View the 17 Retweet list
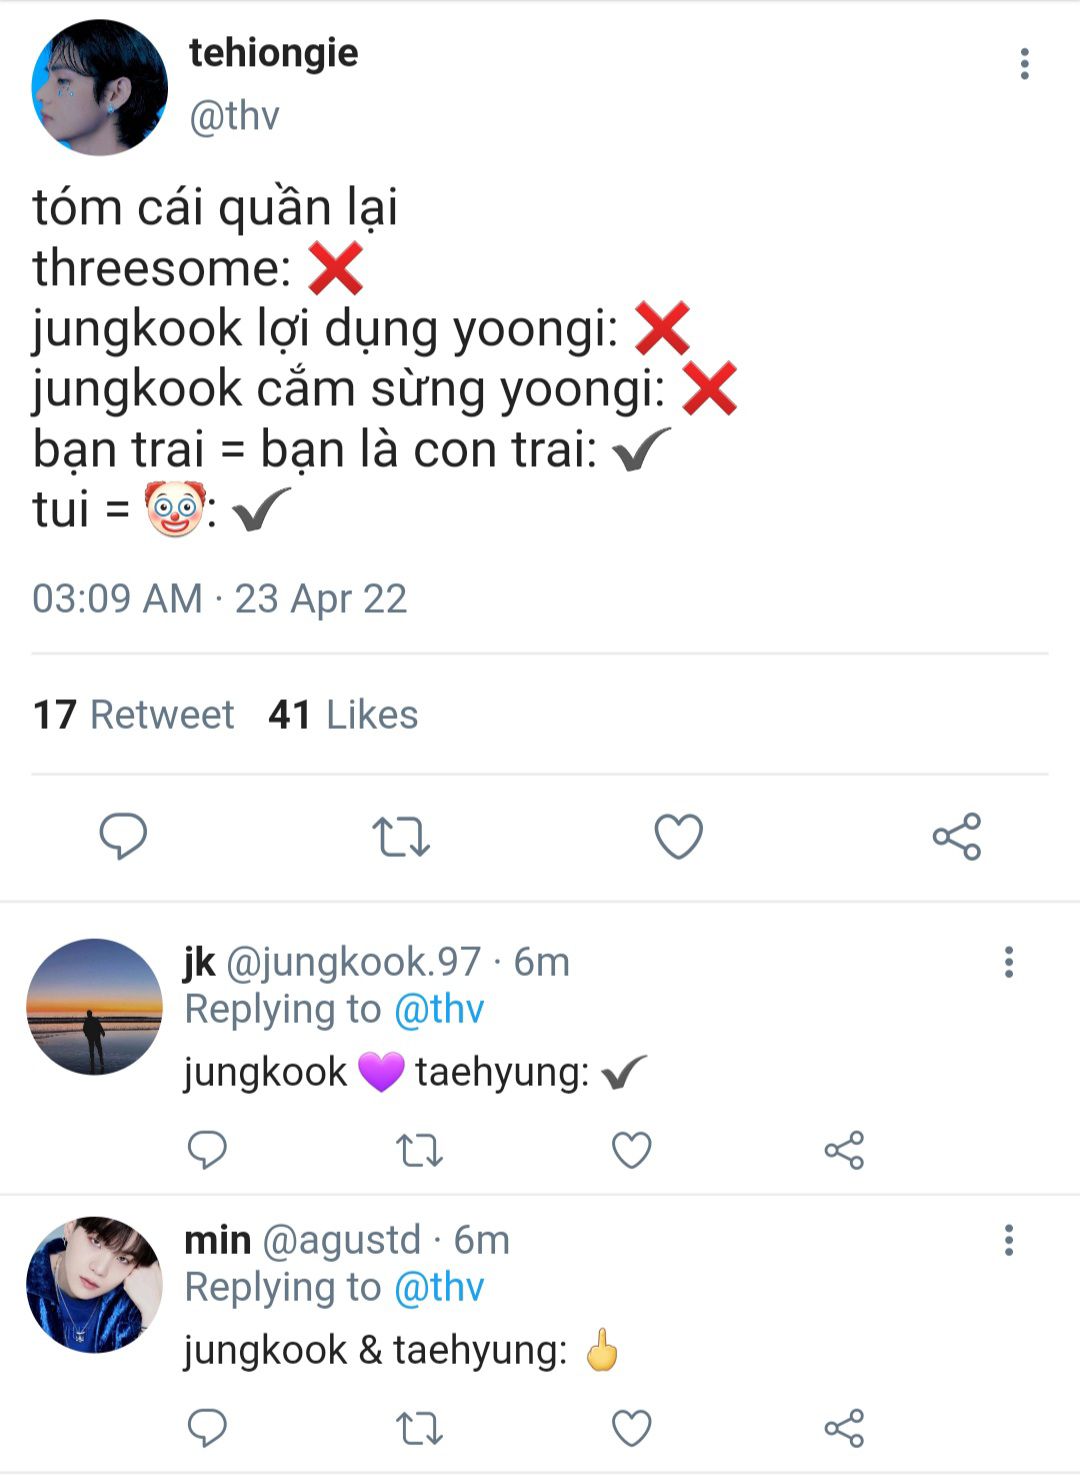The height and width of the screenshot is (1477, 1080). tap(134, 715)
